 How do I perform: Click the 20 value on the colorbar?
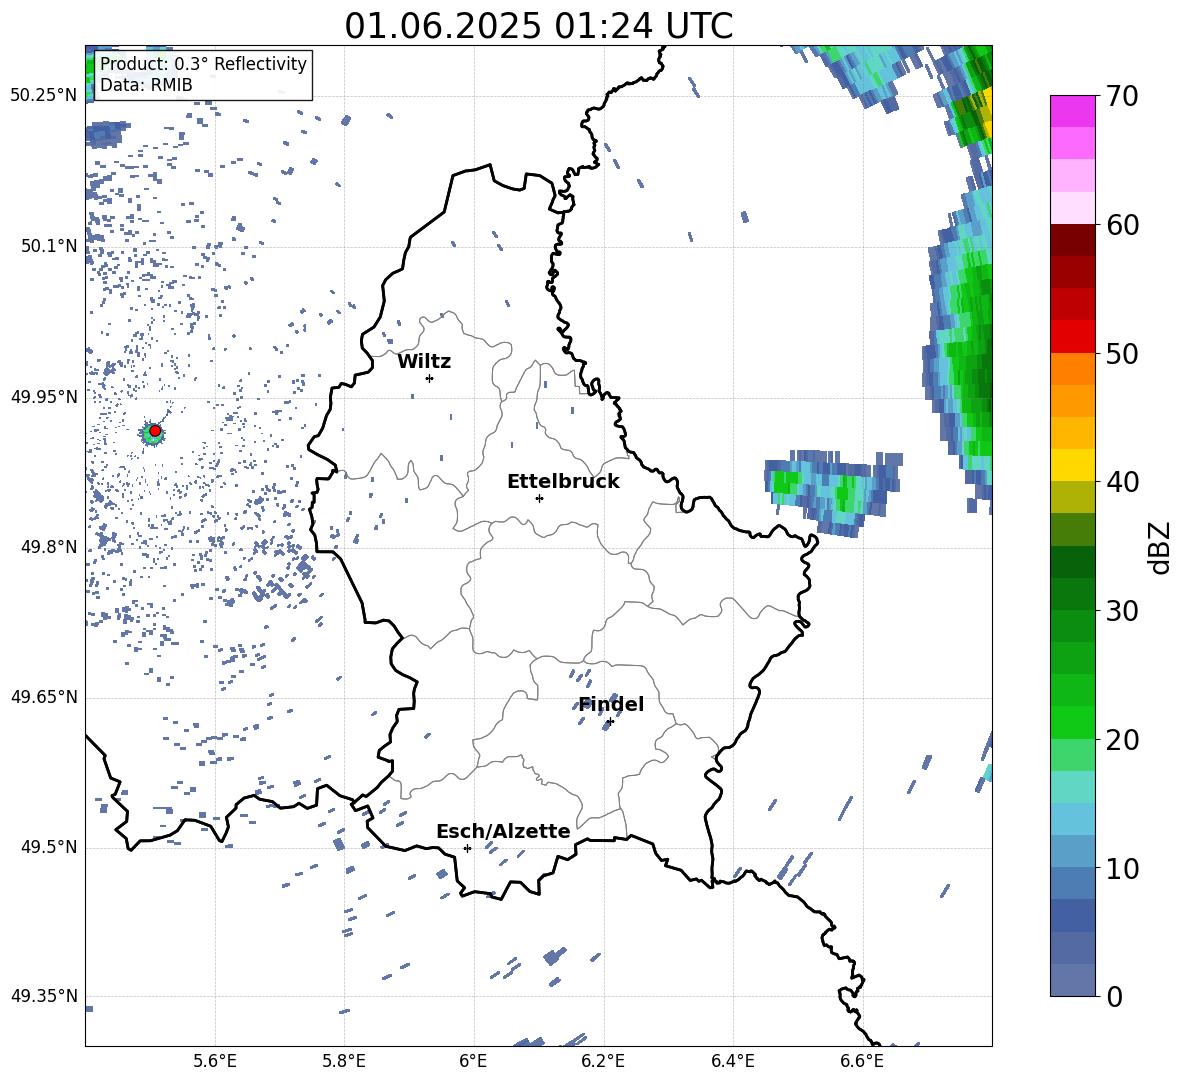[x=1121, y=740]
